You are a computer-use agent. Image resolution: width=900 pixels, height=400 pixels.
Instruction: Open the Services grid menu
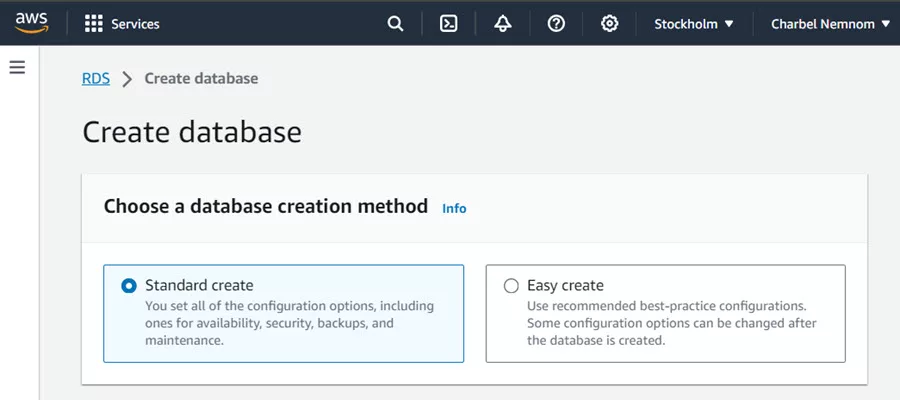[x=94, y=24]
